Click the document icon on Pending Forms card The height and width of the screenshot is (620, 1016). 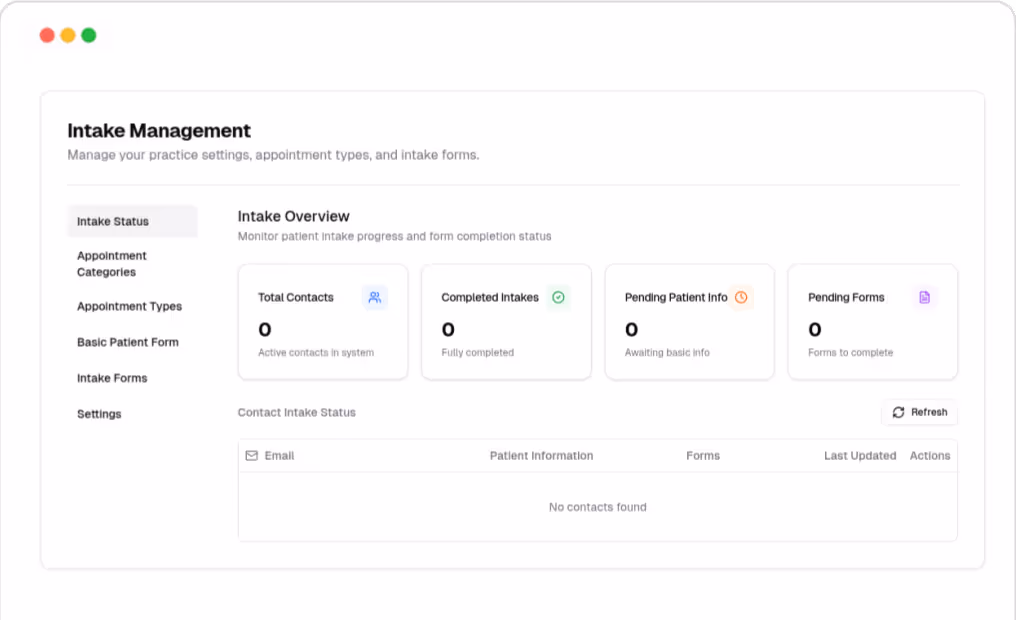coord(924,297)
